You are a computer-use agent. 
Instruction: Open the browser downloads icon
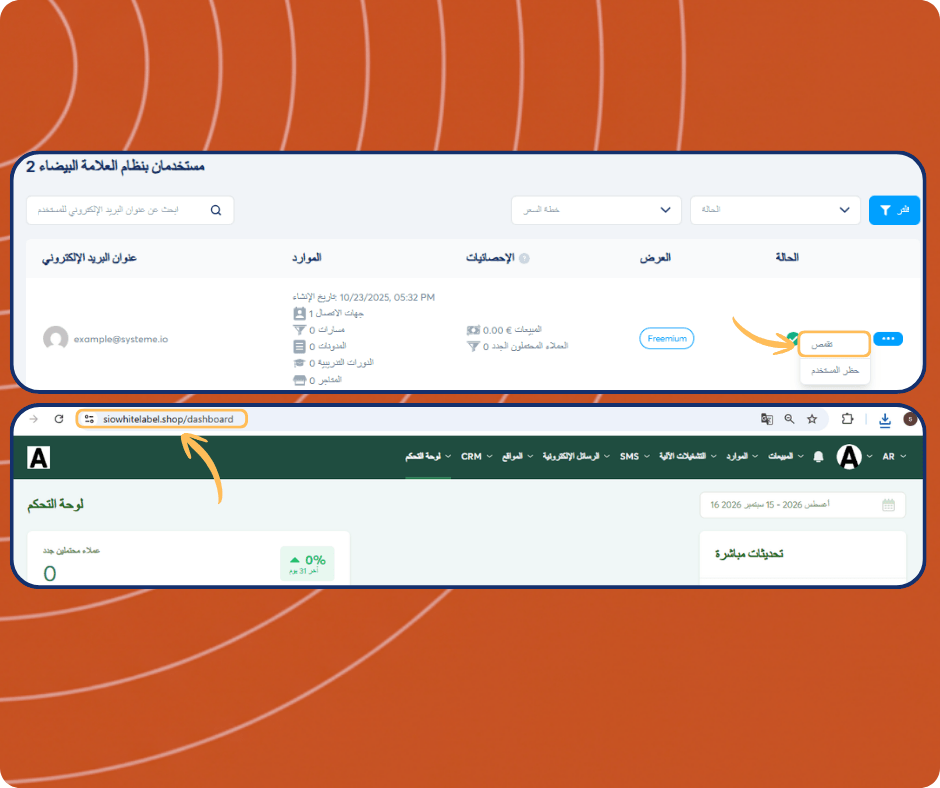coord(885,420)
